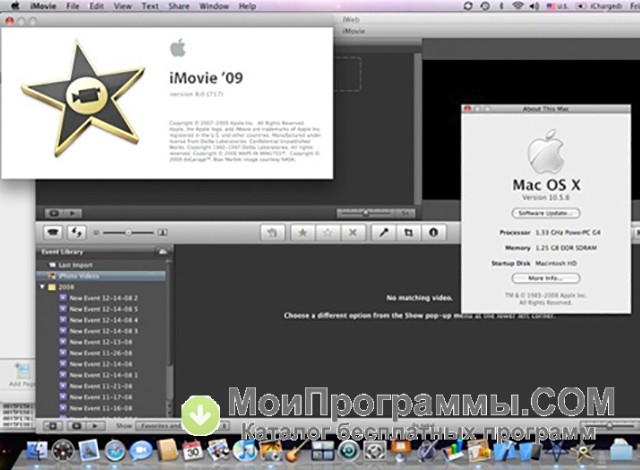Select New Event 11-17-08
This screenshot has height=470, width=640.
coord(102,397)
